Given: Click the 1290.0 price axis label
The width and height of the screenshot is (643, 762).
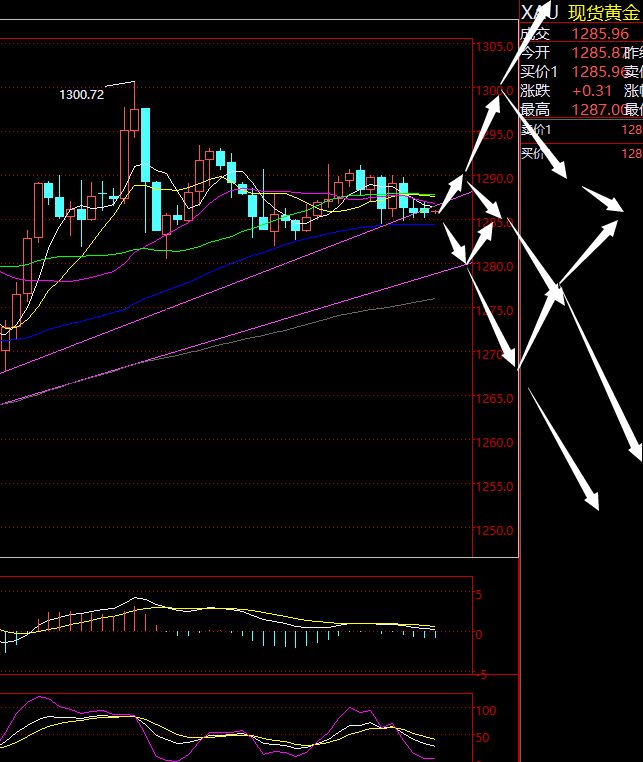Looking at the screenshot, I should (x=495, y=179).
